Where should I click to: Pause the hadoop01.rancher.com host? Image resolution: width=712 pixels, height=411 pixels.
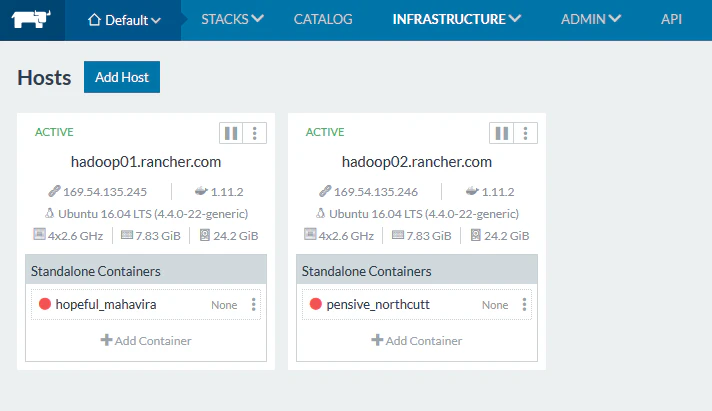(x=231, y=133)
